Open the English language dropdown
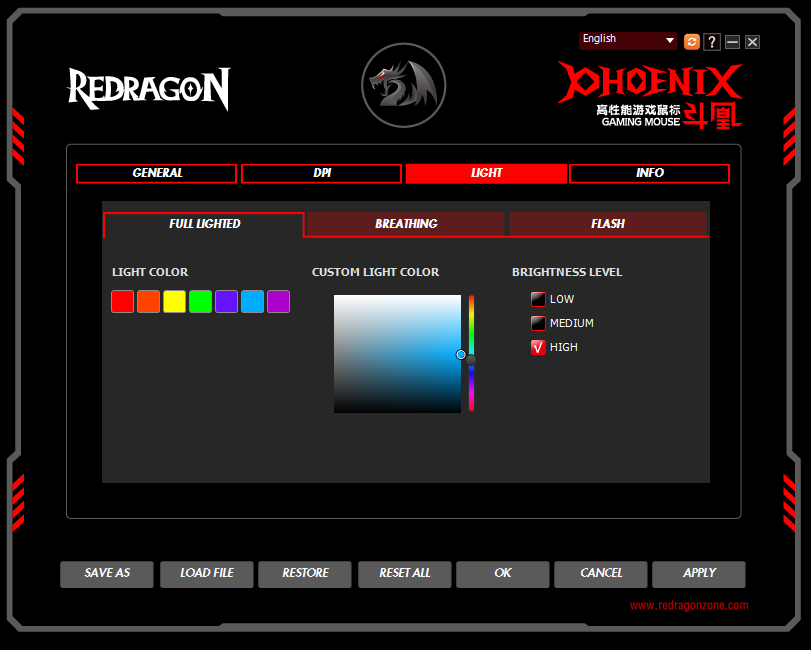The height and width of the screenshot is (650, 811). pos(628,40)
